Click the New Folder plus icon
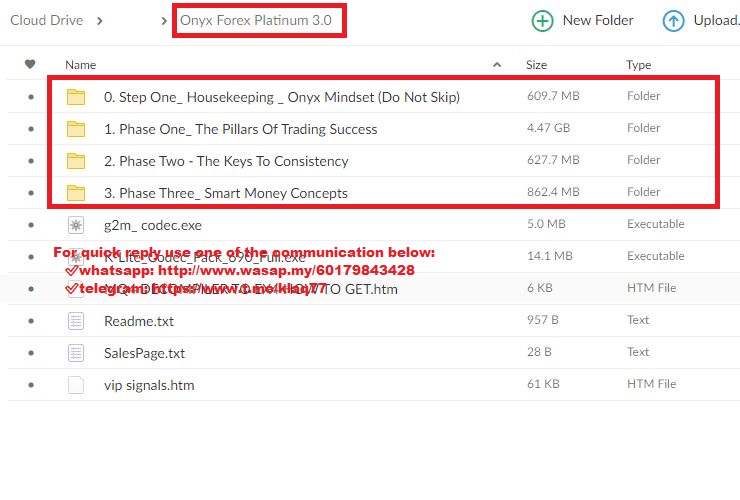740x500 pixels. 542,21
